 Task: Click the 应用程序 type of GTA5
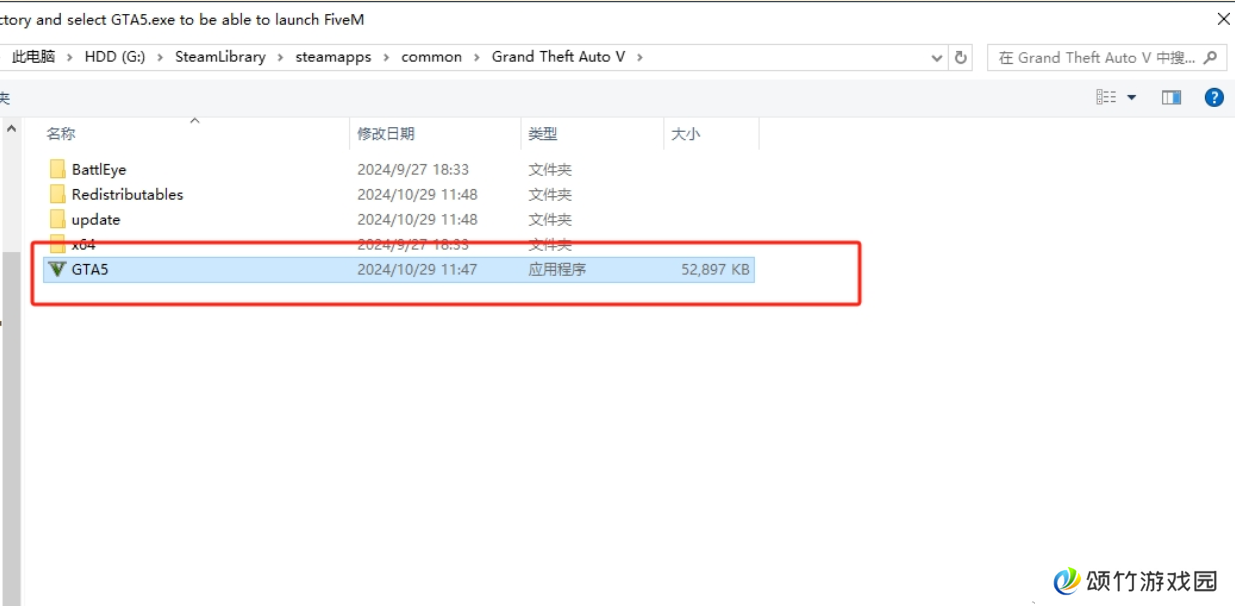(557, 269)
